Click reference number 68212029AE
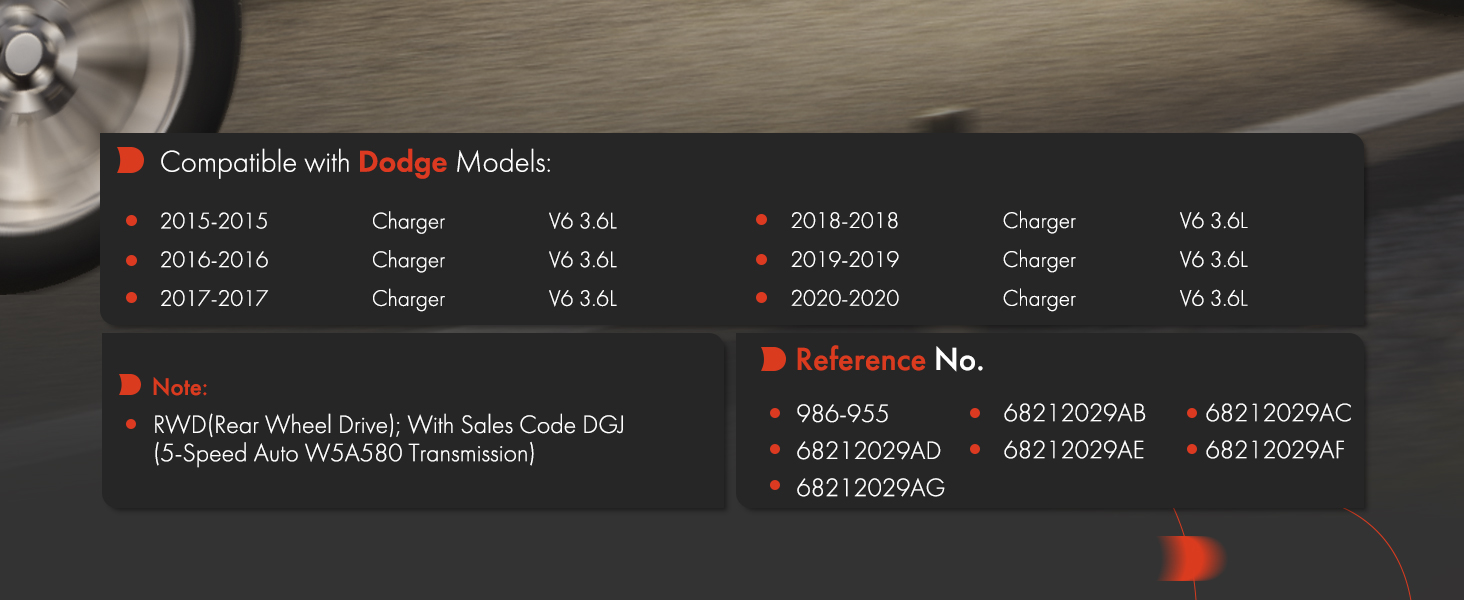This screenshot has width=1464, height=600. [x=1073, y=451]
